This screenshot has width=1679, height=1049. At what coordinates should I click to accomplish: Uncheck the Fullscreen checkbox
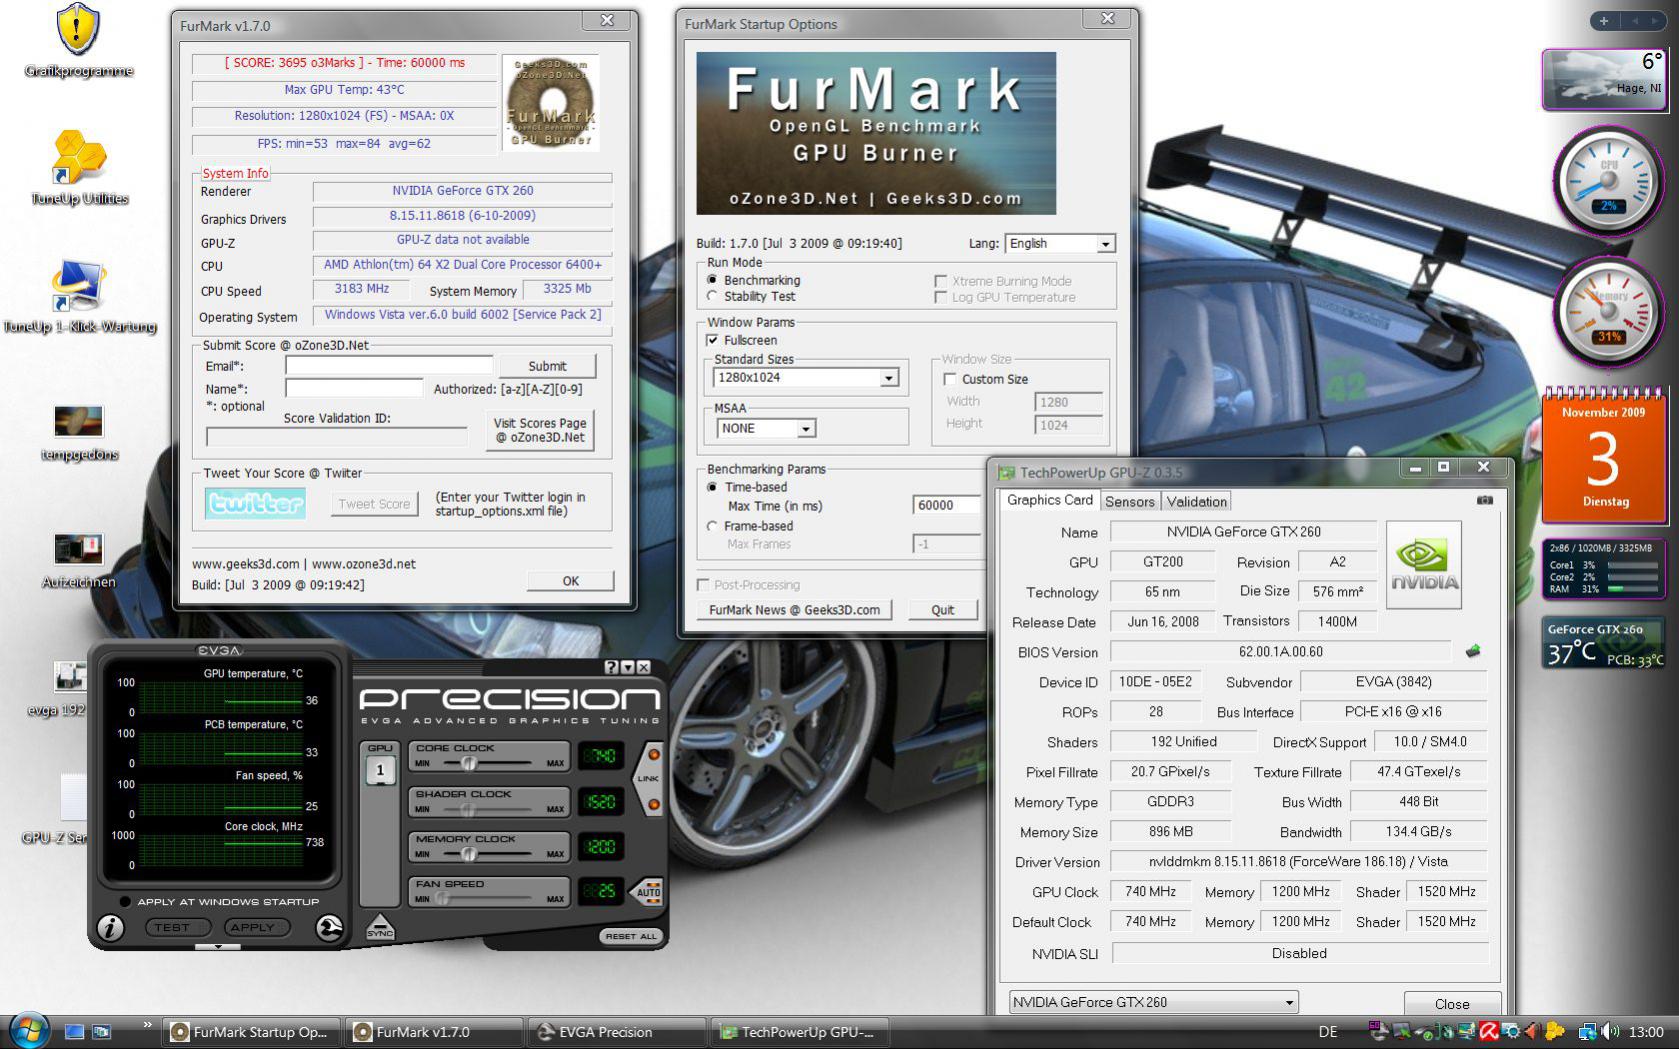(x=713, y=340)
